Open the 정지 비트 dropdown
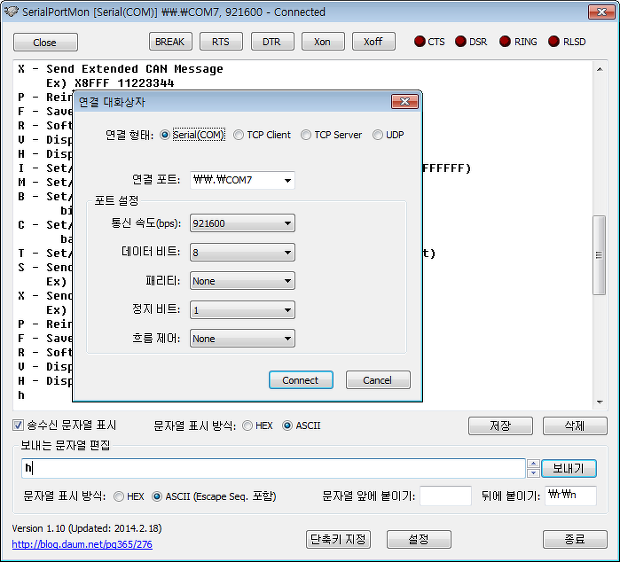Screen dimensions: 620x562 pos(242,310)
